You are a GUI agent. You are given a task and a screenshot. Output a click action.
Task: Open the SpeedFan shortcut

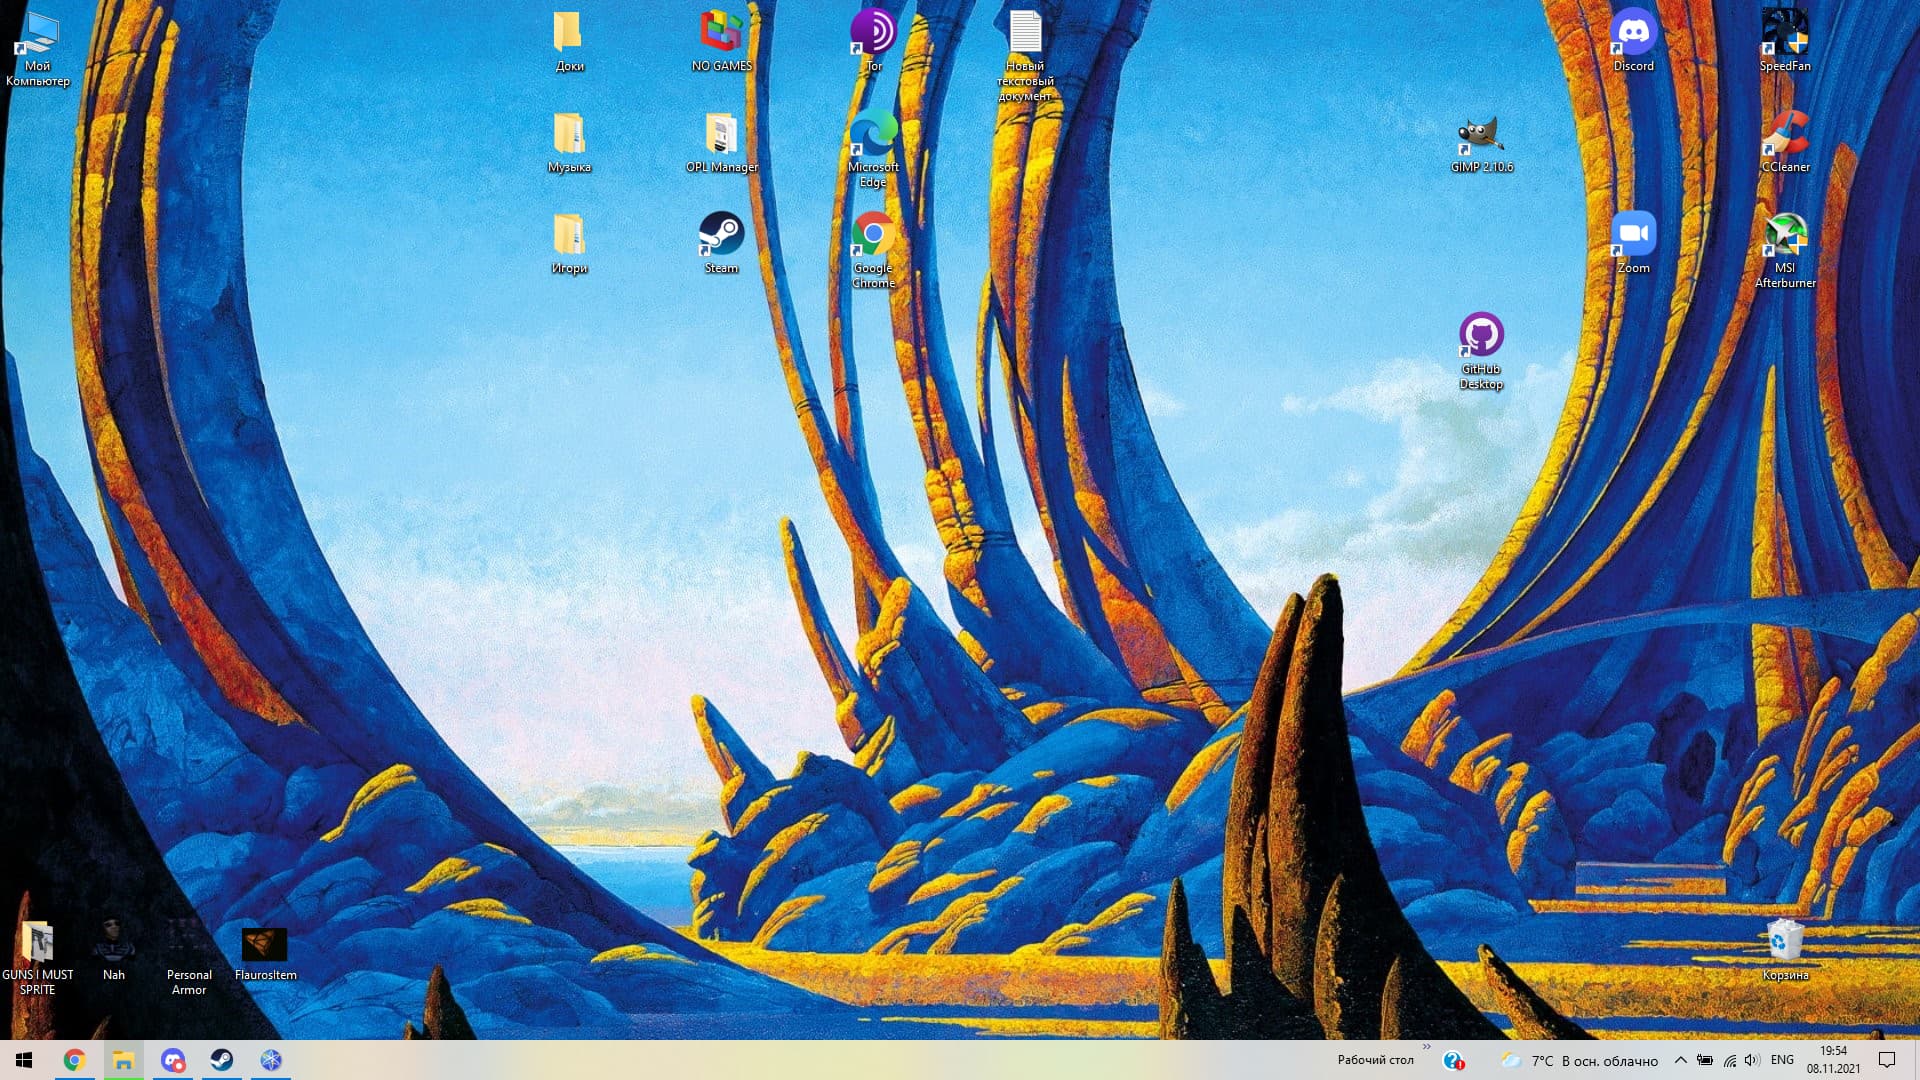click(x=1785, y=41)
